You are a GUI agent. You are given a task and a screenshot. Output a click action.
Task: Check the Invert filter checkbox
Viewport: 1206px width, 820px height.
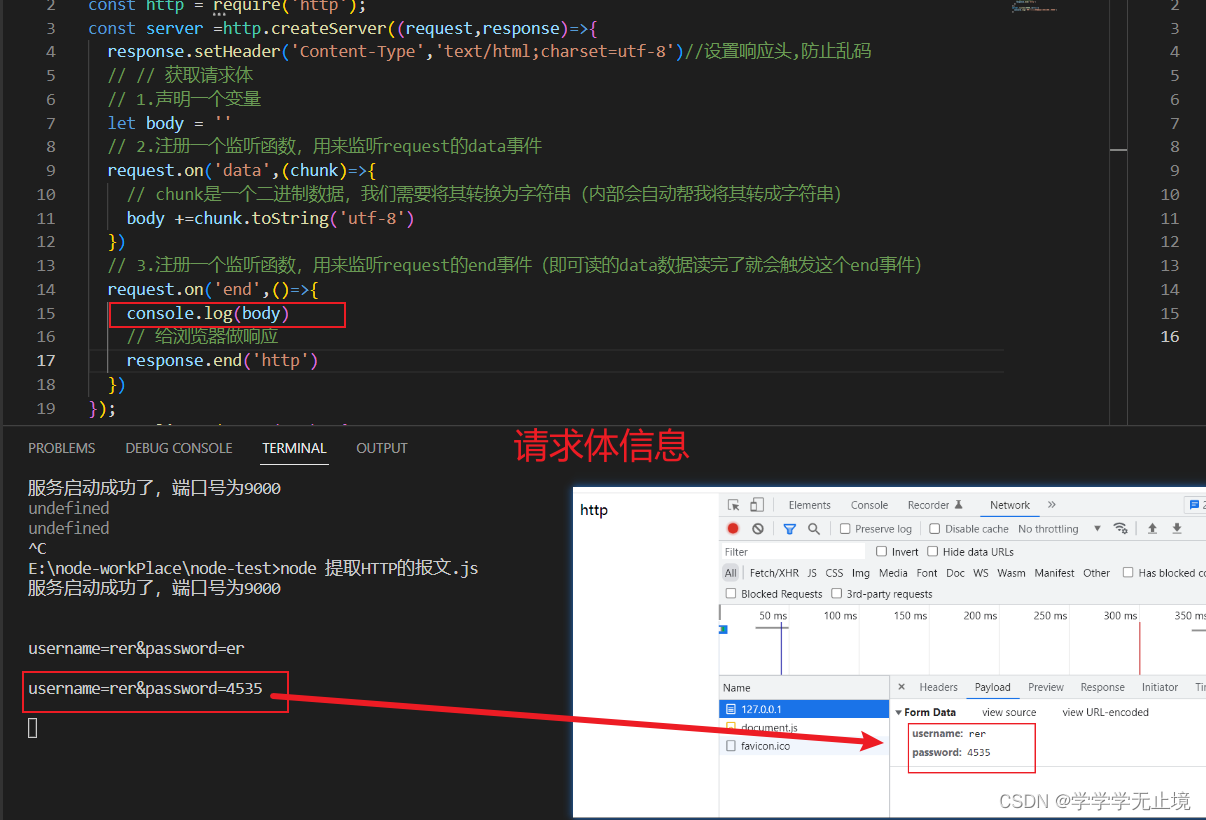coord(881,551)
